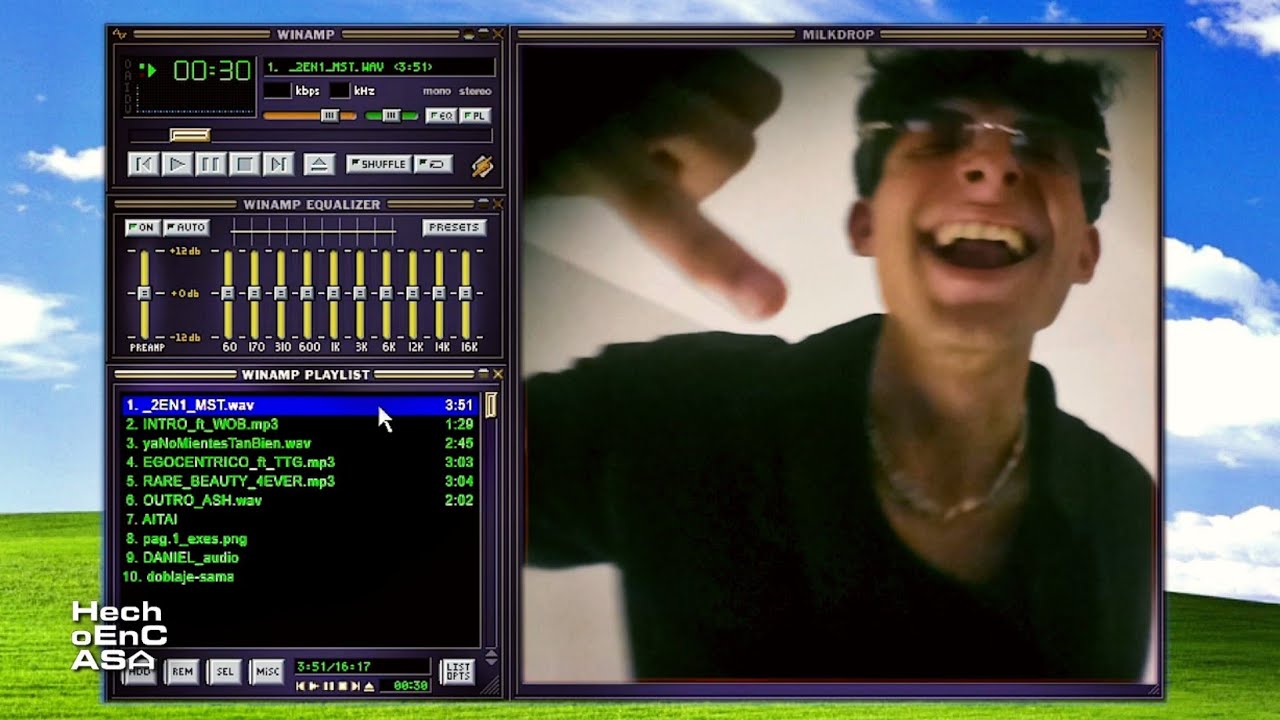Toggle windowshade mode on Winamp Playlist title bar
The image size is (1280, 720).
coord(483,374)
